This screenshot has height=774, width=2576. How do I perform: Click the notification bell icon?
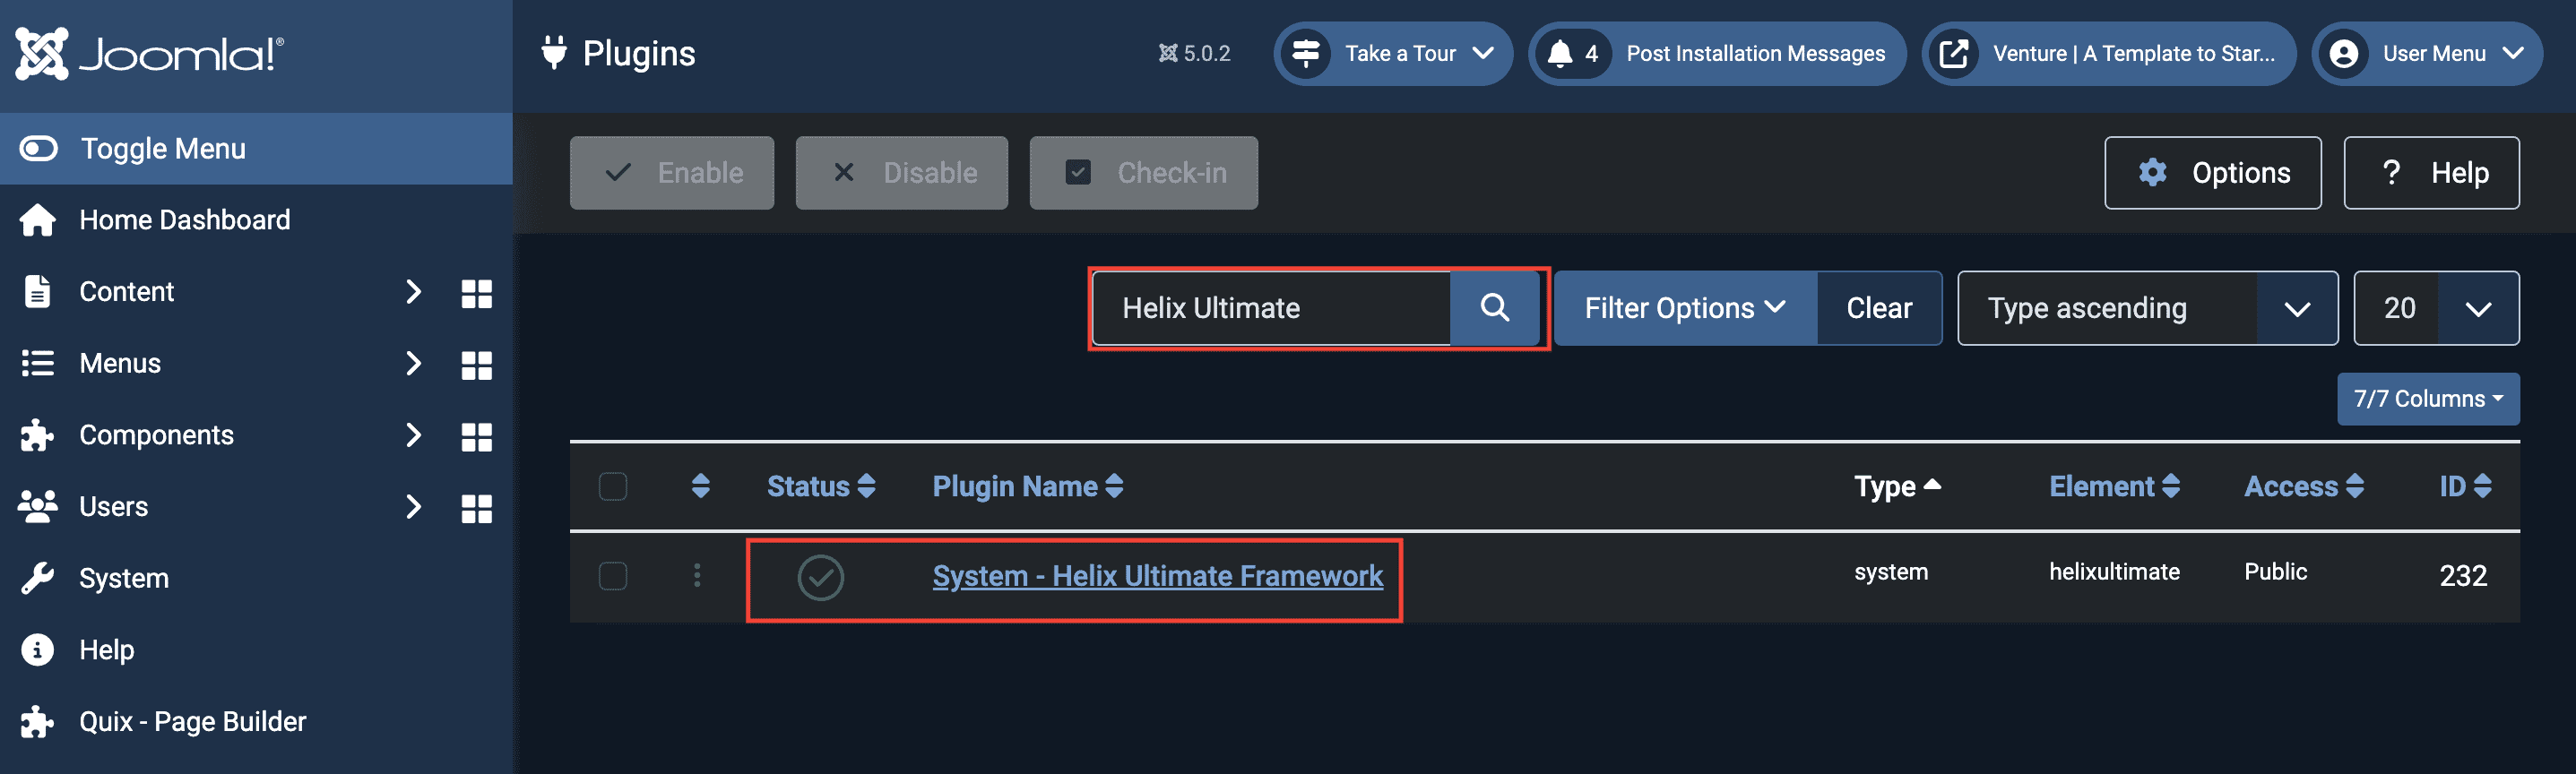tap(1560, 54)
